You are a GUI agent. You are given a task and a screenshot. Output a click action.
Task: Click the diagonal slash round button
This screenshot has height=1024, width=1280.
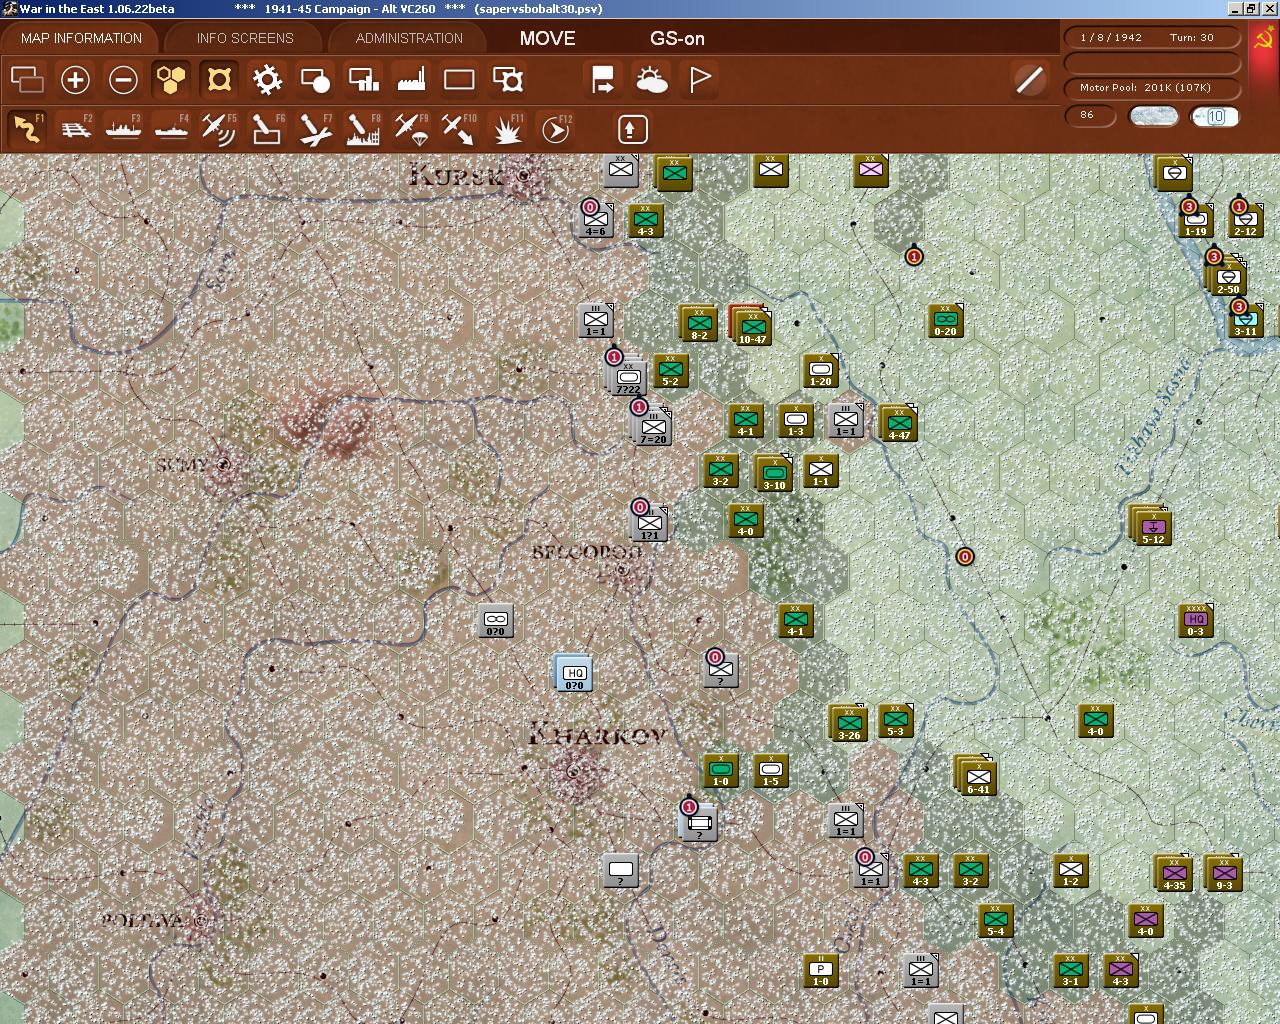(1029, 79)
